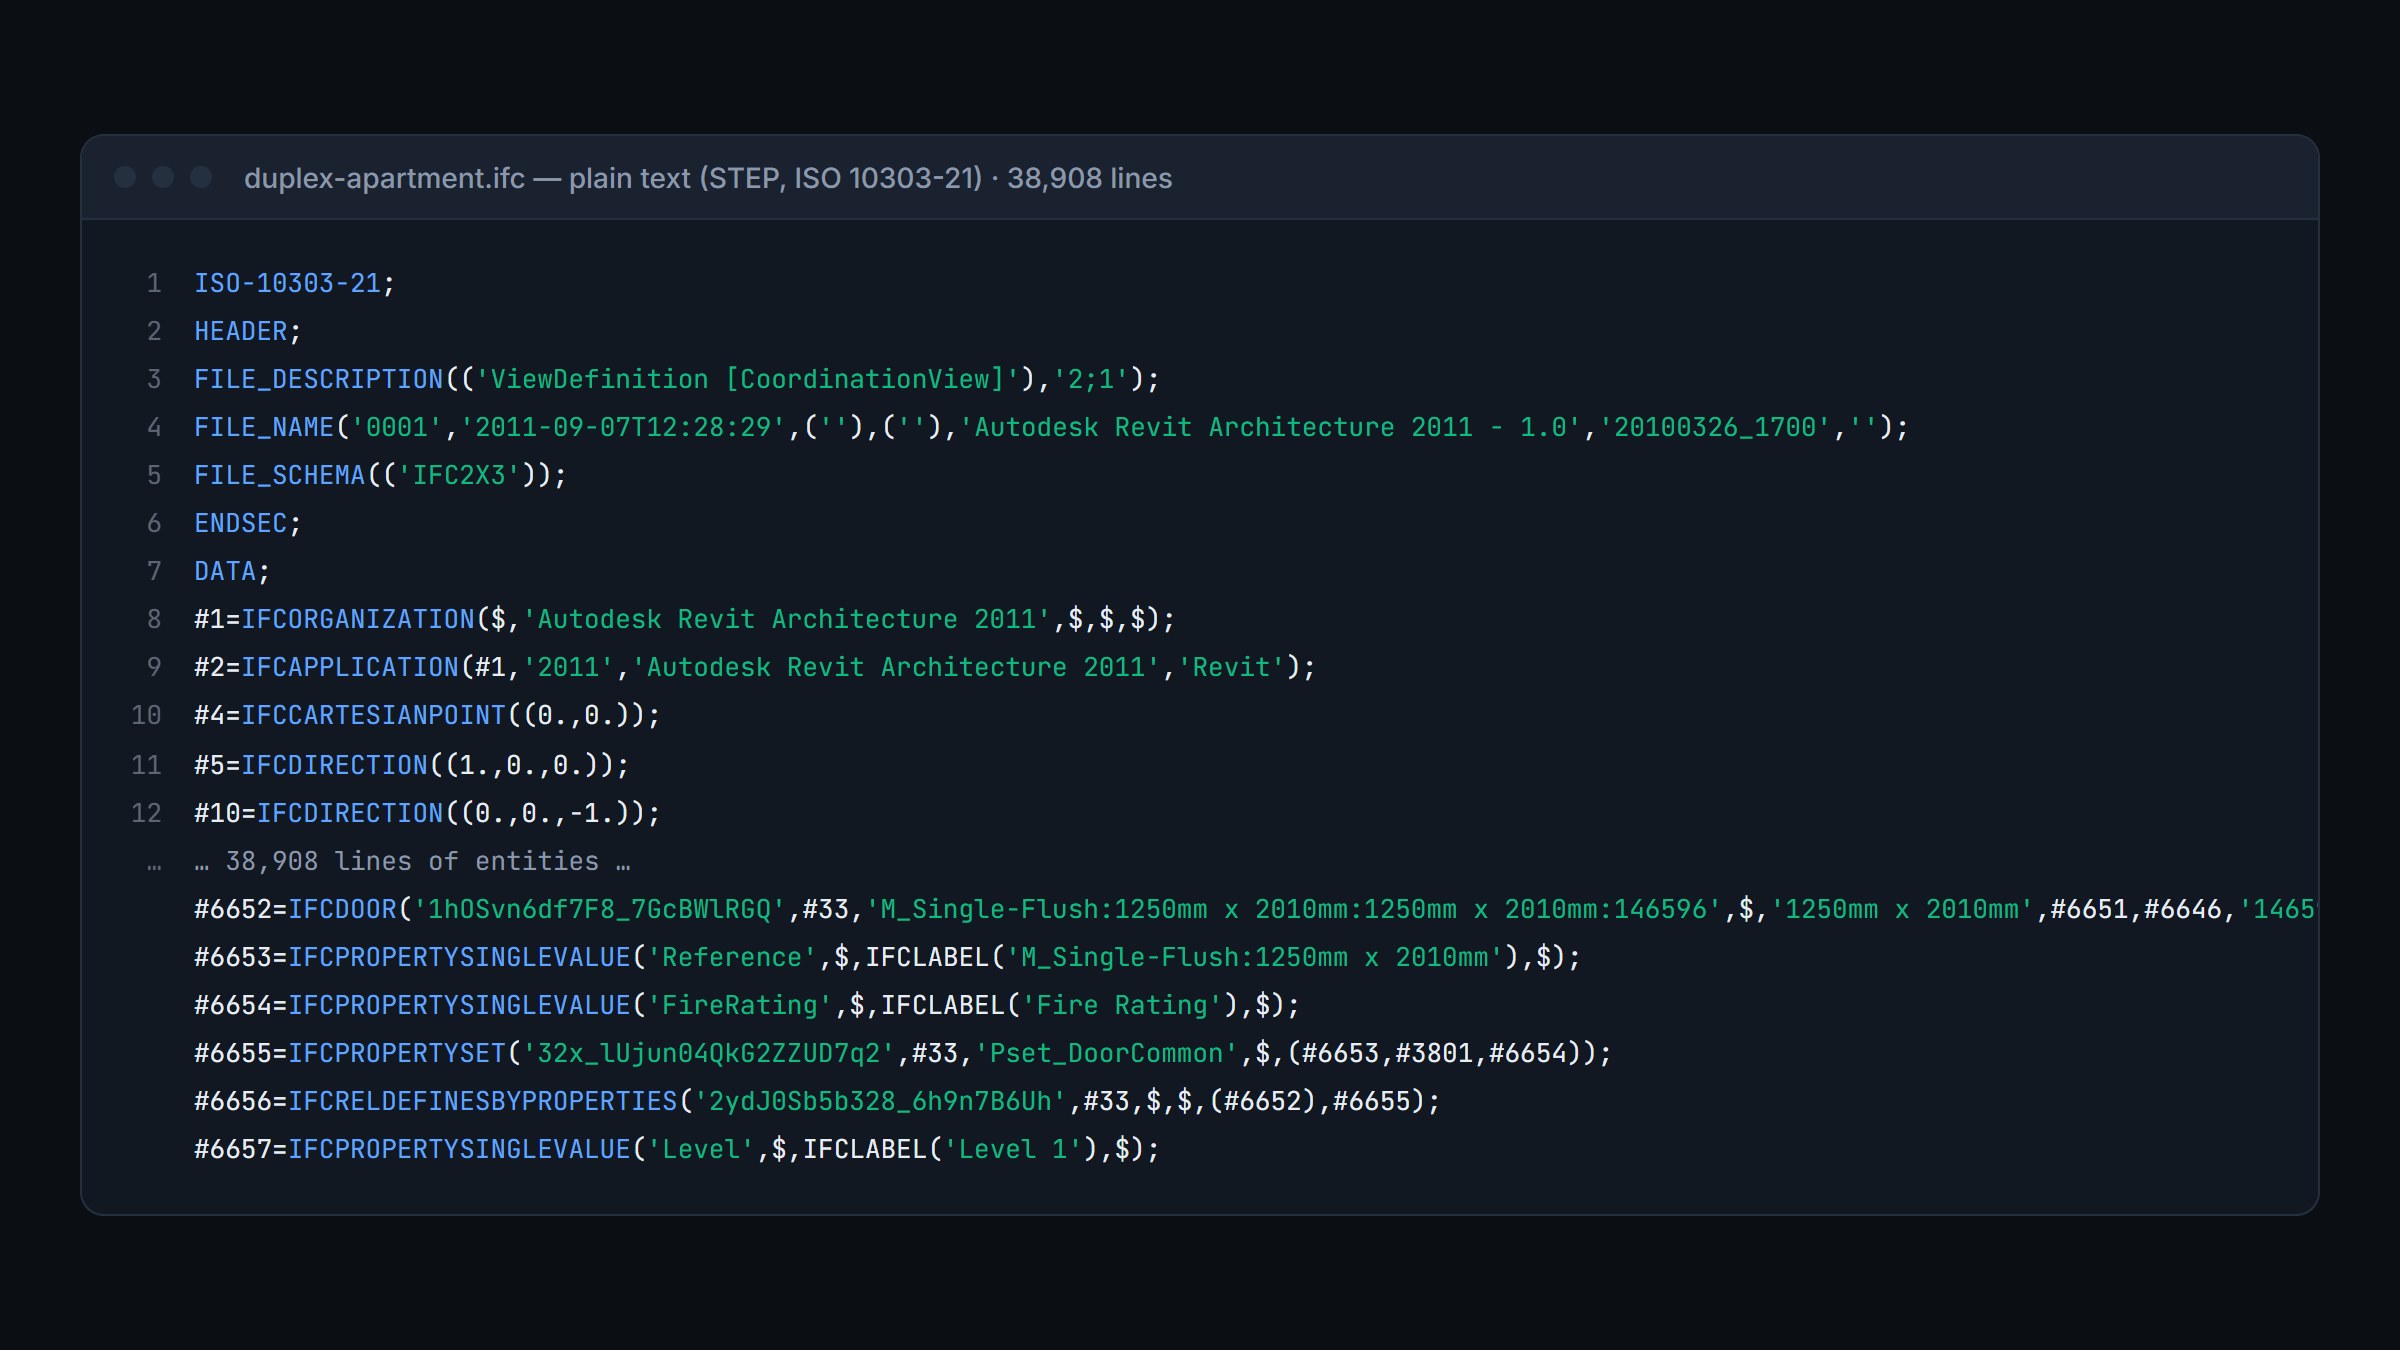Image resolution: width=2400 pixels, height=1350 pixels.
Task: Click the #5=IFCDIRECTION line
Action: [412, 765]
